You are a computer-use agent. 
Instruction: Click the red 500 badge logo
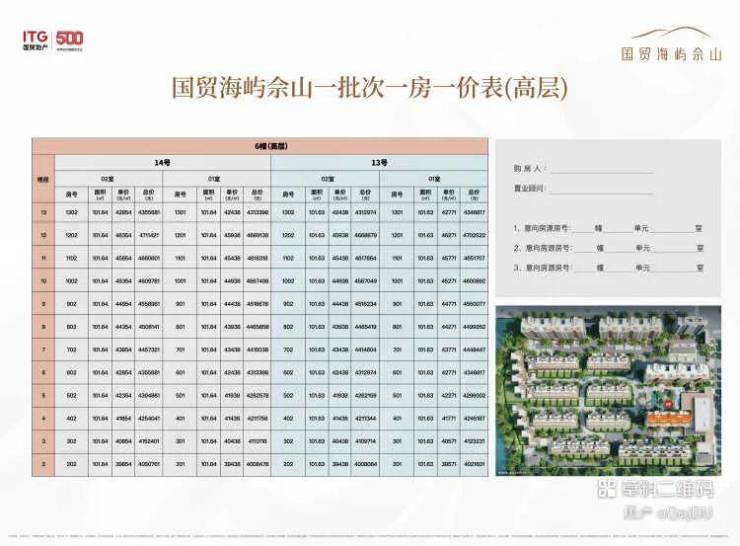pos(69,40)
